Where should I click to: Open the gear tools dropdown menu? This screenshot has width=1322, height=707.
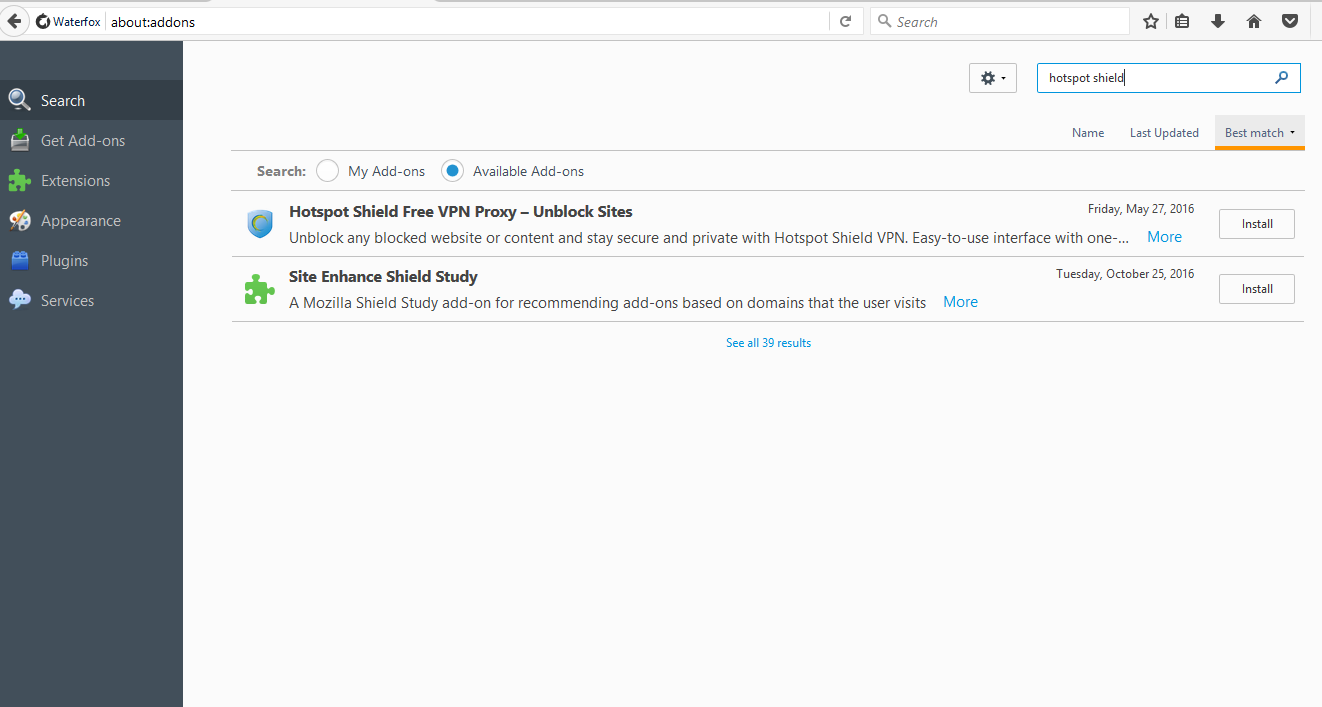993,78
